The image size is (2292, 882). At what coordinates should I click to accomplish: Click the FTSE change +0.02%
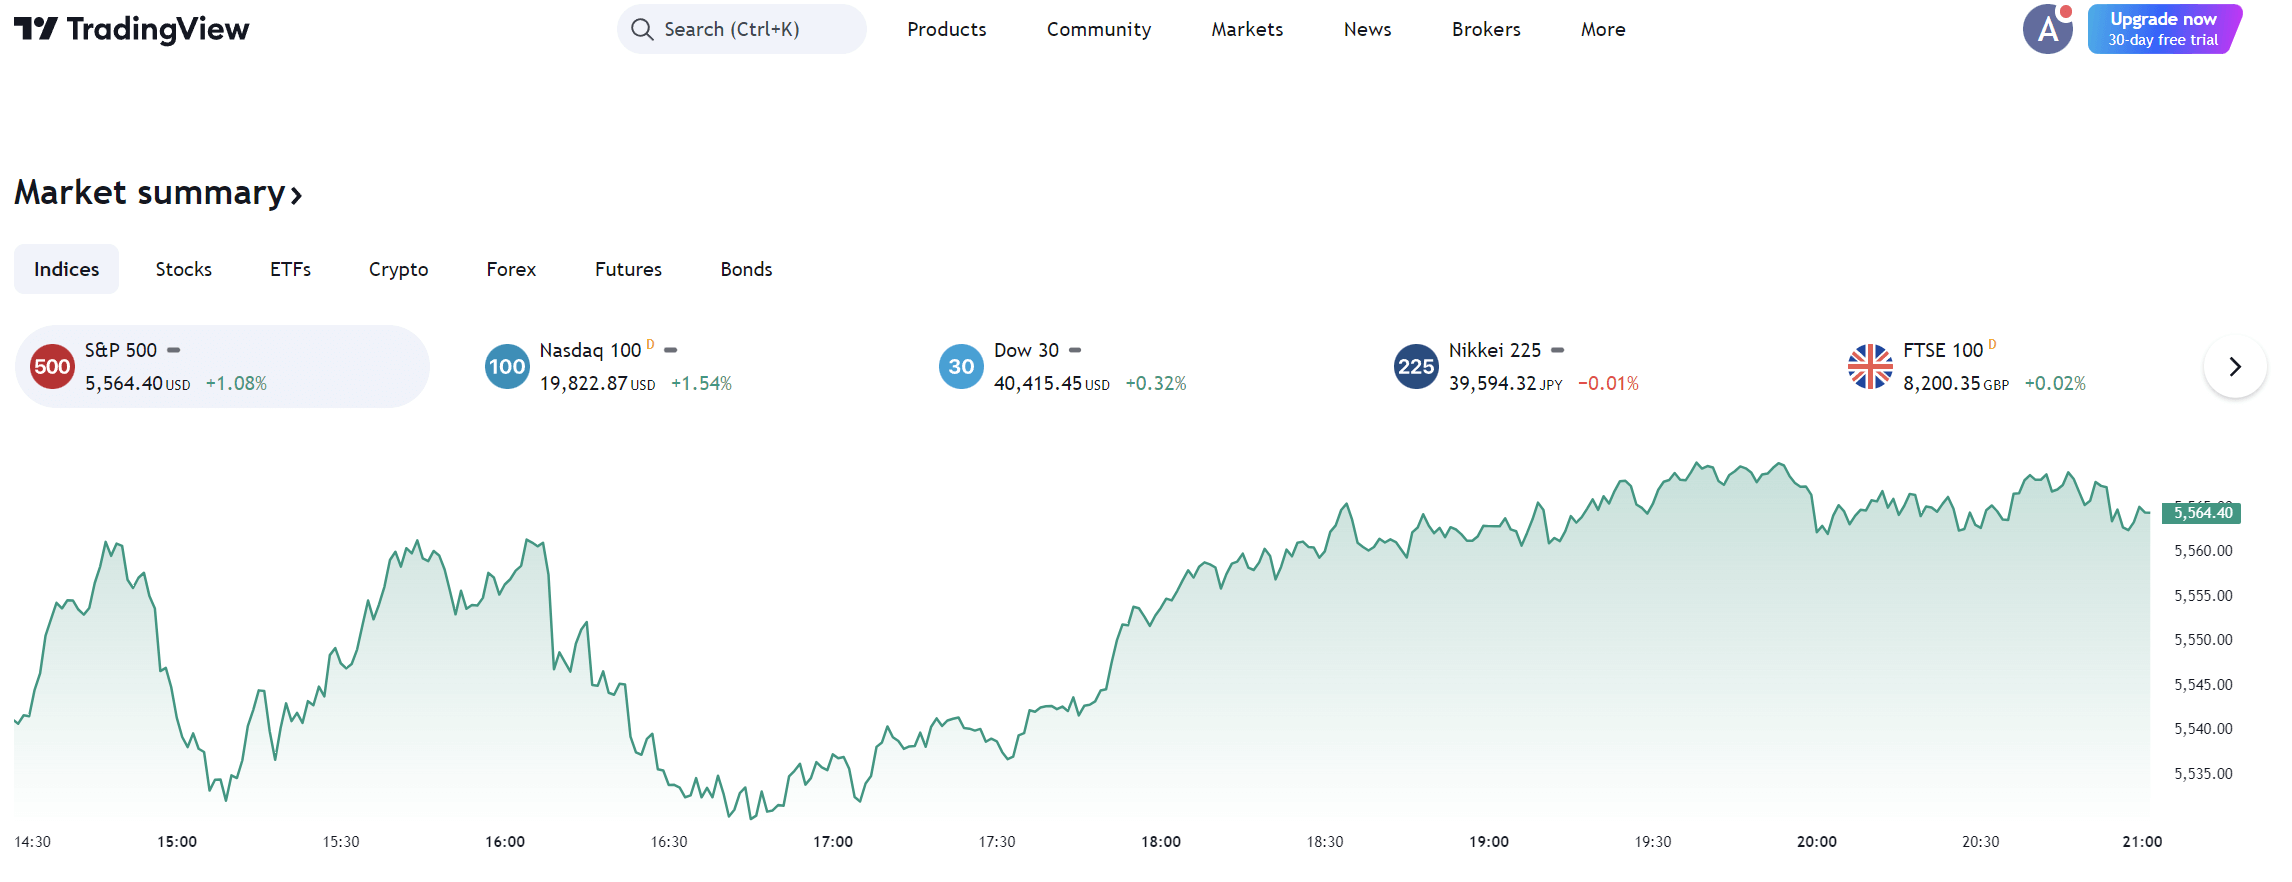click(2055, 383)
